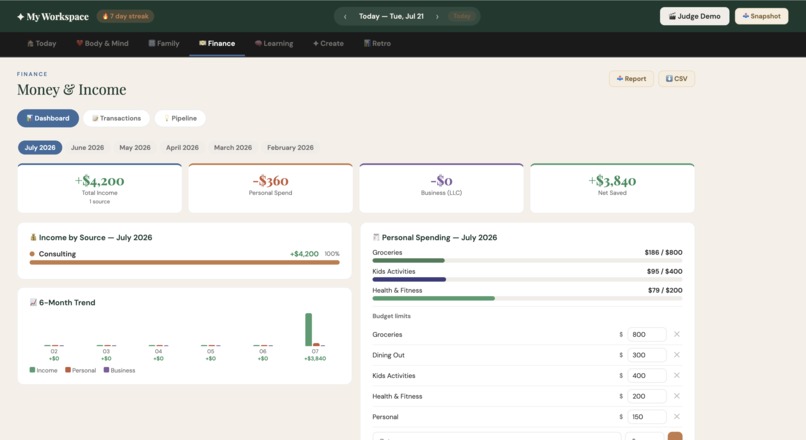Click Kids Activities spending progress bar
806x440 pixels.
527,280
